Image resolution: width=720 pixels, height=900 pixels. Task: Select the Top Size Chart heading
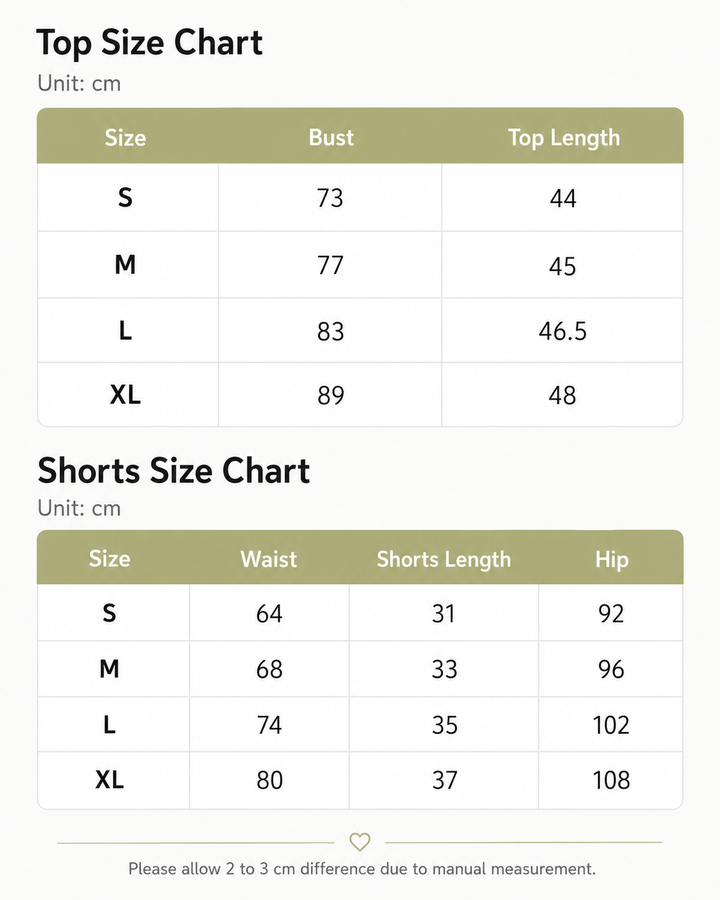pyautogui.click(x=149, y=43)
